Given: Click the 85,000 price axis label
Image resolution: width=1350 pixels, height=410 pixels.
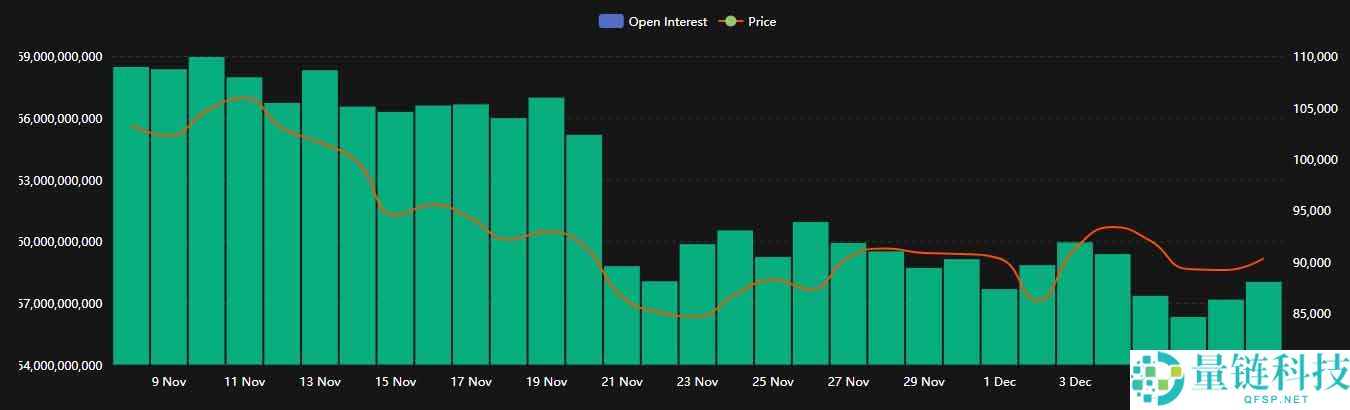Looking at the screenshot, I should (x=1312, y=314).
